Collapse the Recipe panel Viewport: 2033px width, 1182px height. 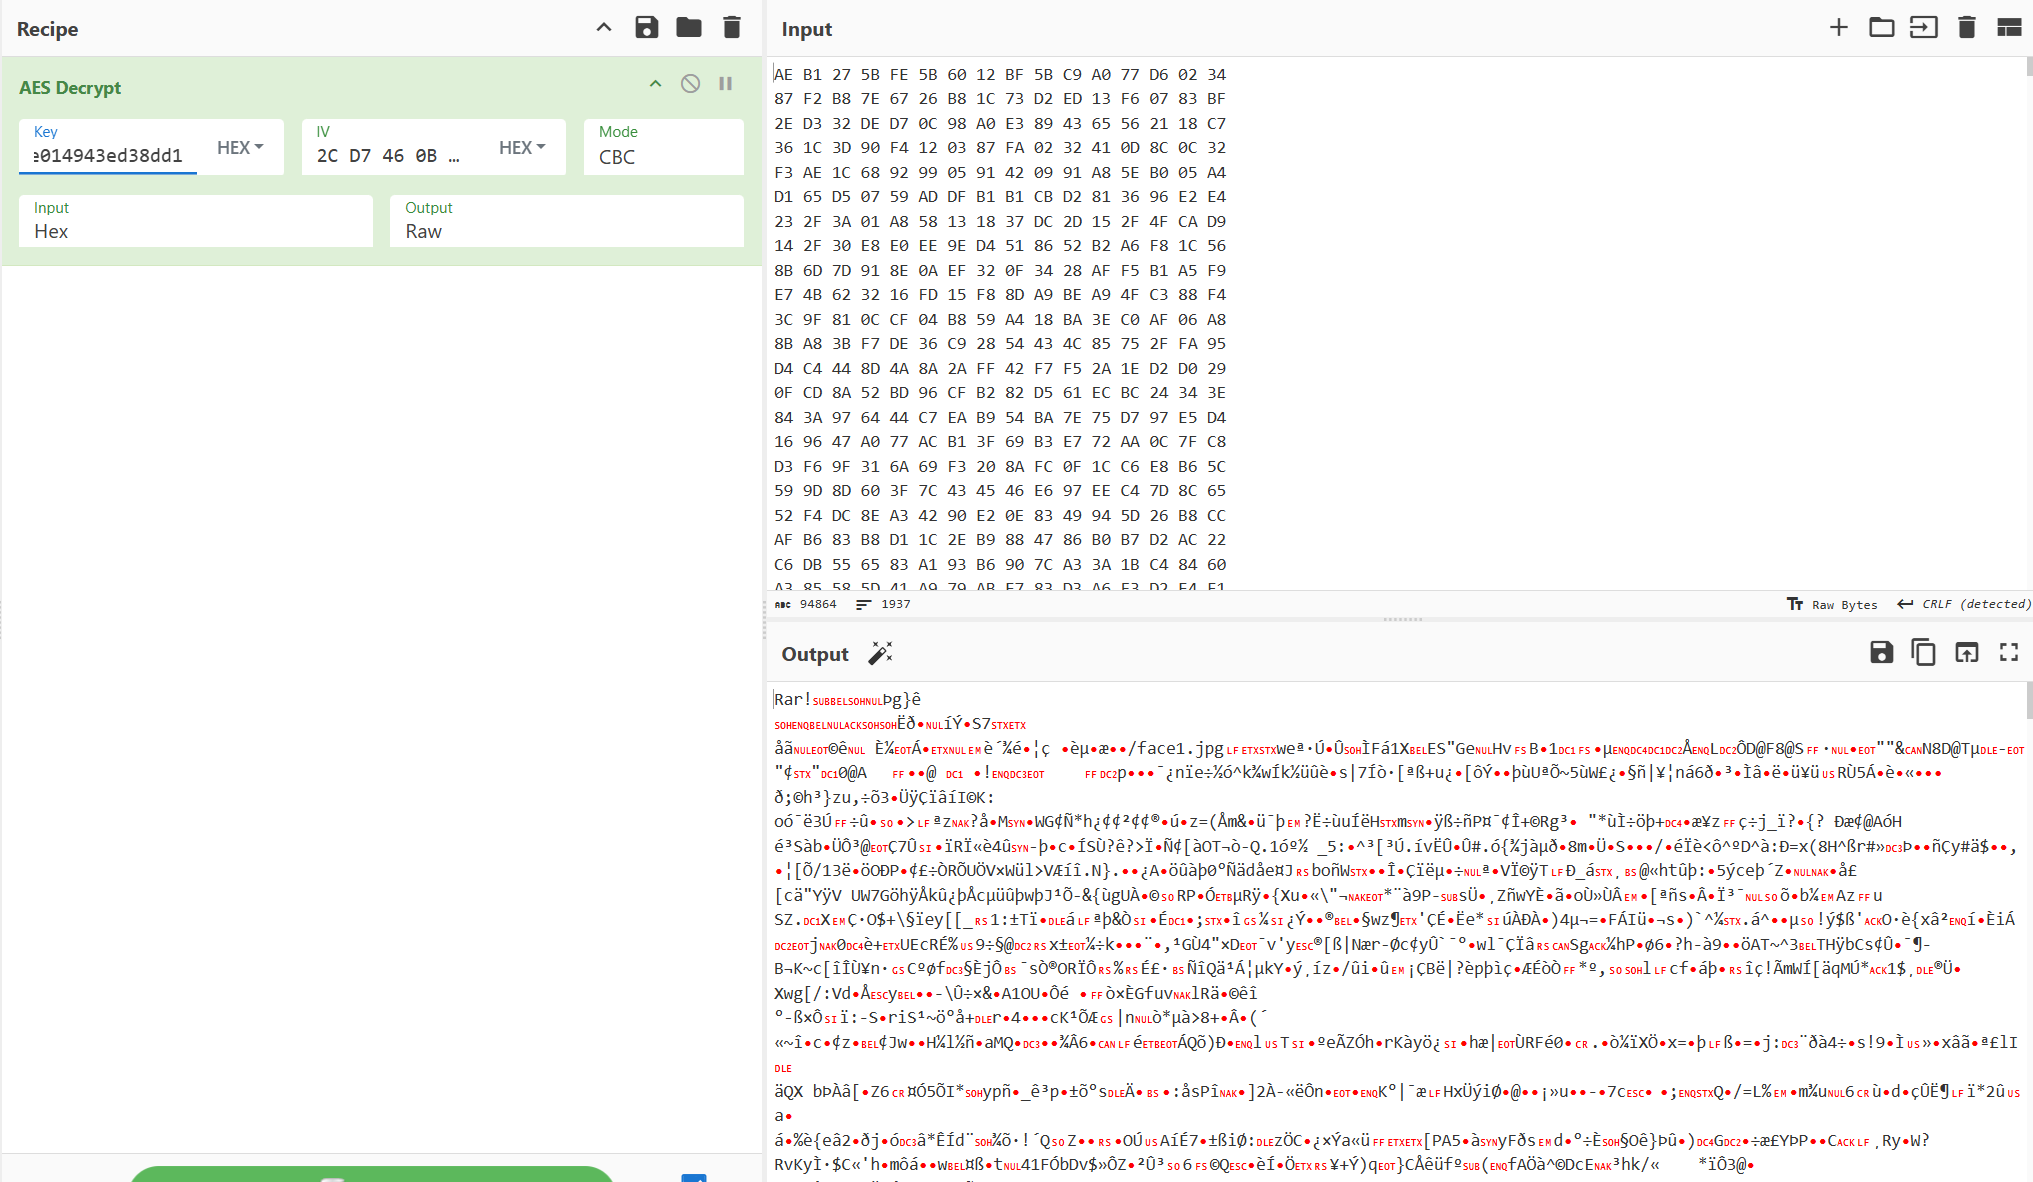(603, 27)
